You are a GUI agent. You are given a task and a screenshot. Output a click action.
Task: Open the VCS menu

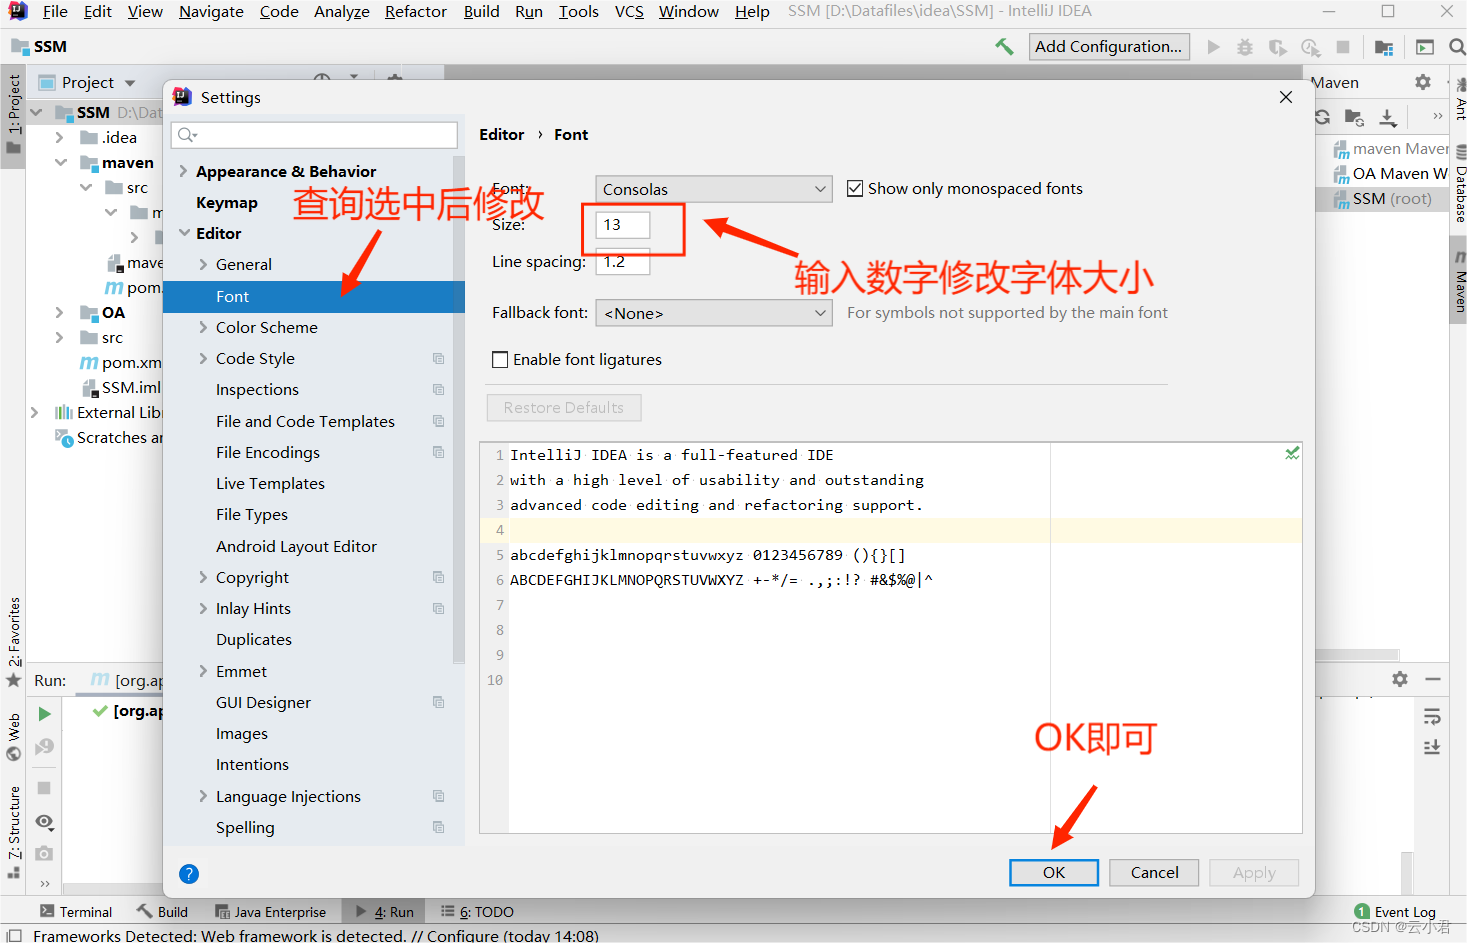[x=629, y=11]
